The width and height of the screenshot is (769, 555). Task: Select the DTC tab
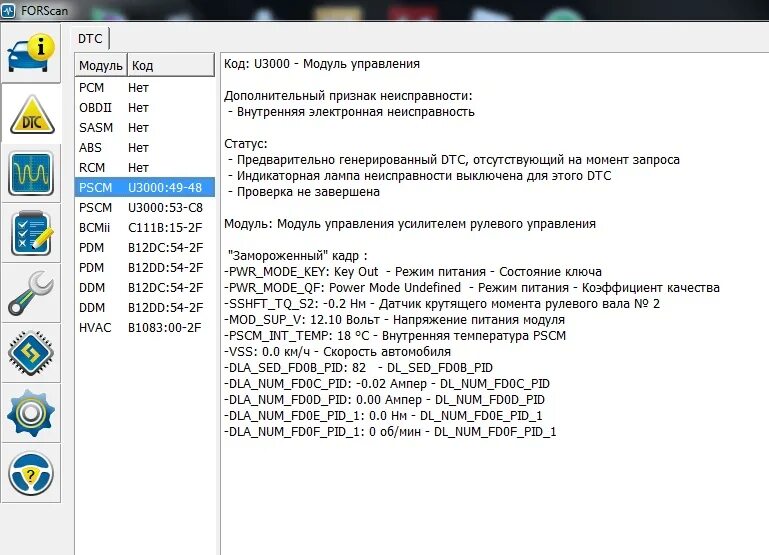(90, 39)
